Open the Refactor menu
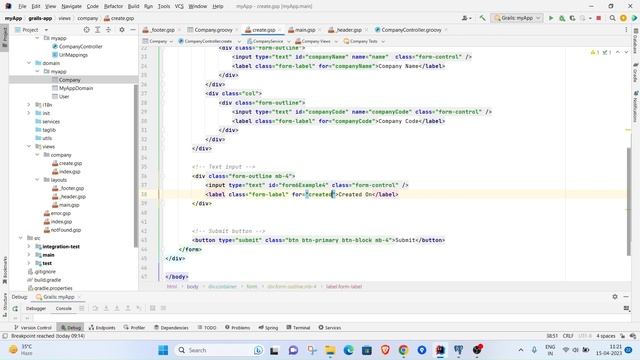This screenshot has height=360, width=640. 113,6
